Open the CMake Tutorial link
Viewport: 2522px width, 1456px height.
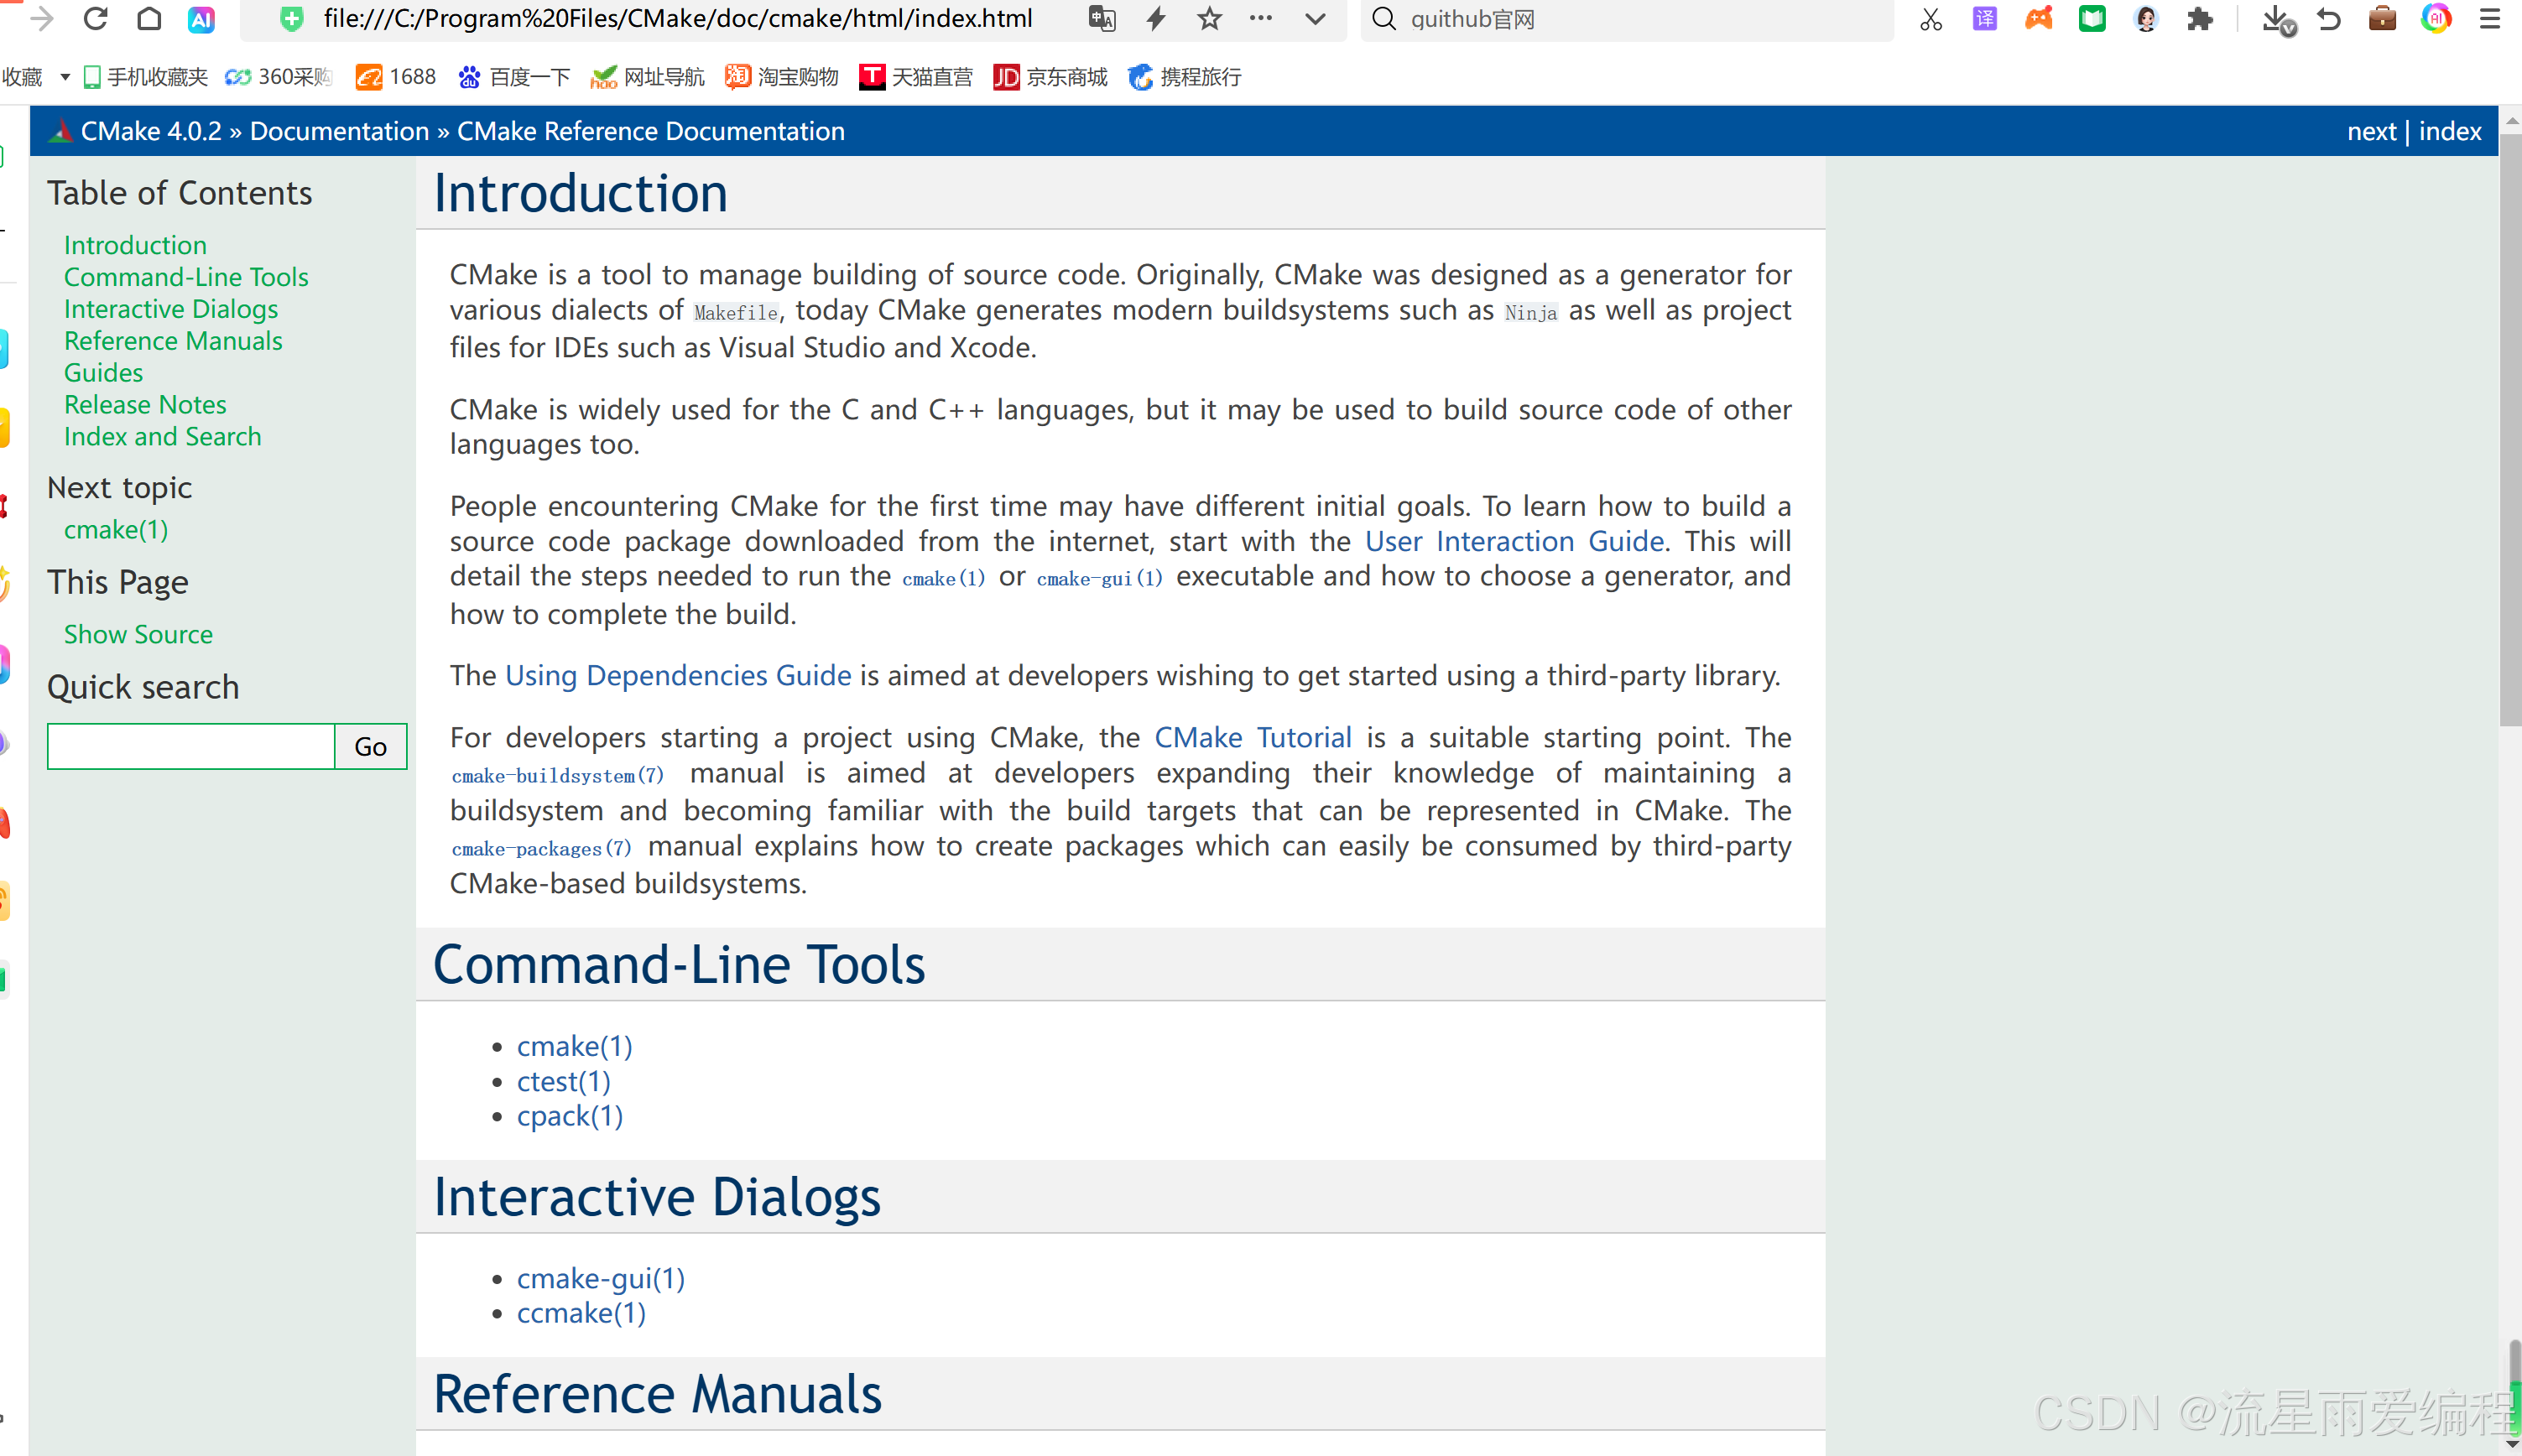coord(1252,737)
